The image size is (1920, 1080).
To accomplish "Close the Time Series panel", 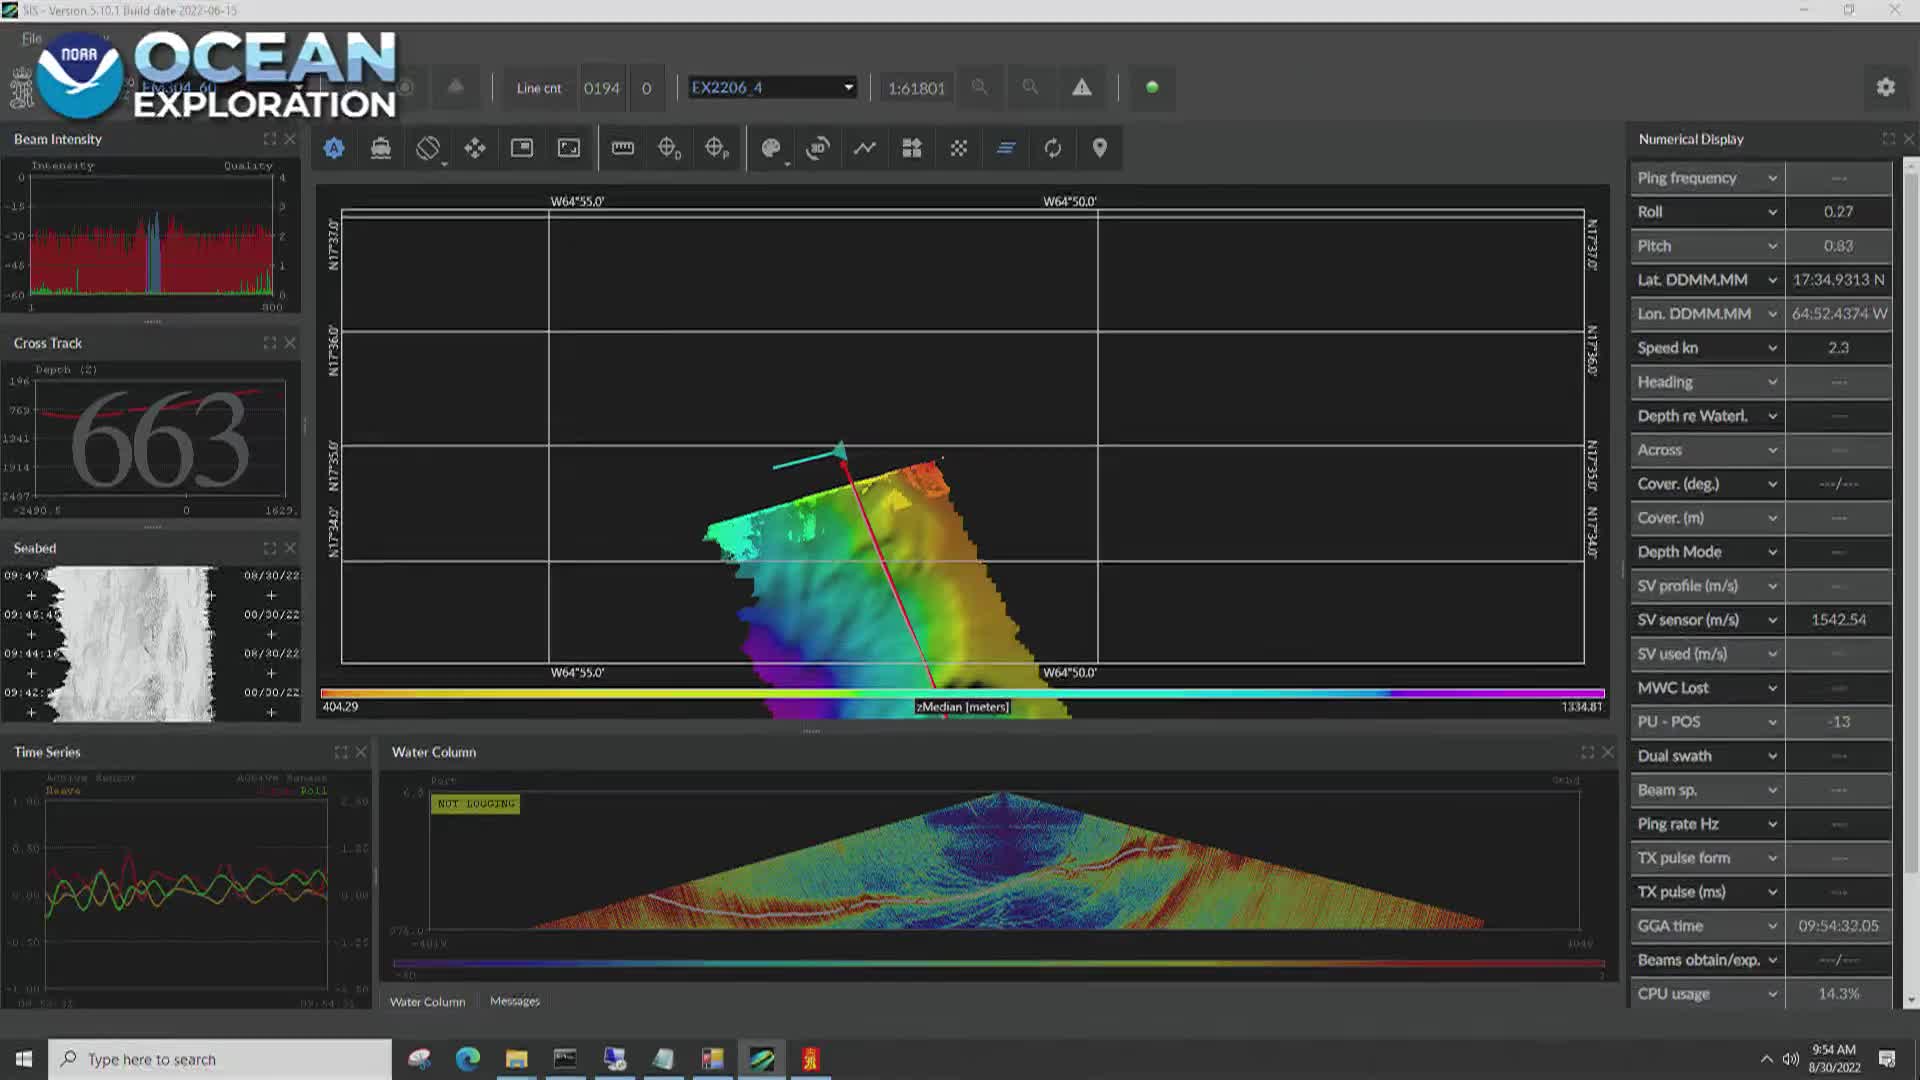I will click(x=361, y=752).
